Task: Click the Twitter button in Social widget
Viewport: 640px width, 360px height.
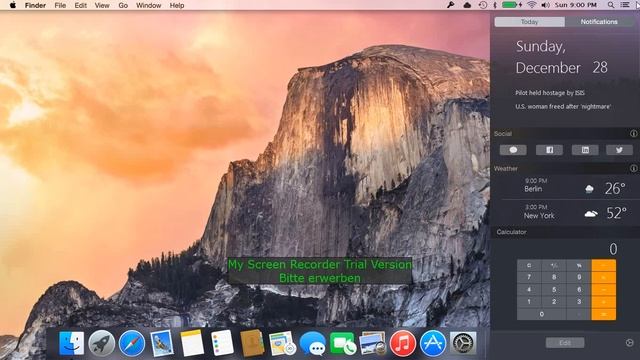Action: pos(619,150)
